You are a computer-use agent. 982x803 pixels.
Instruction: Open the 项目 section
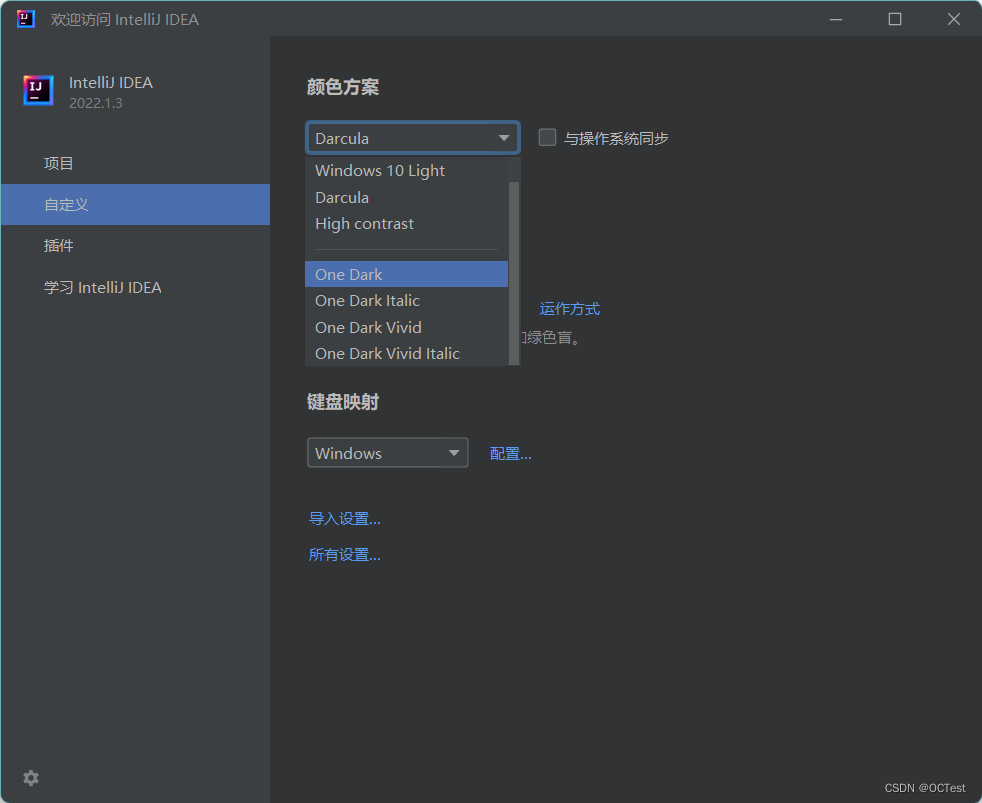click(x=135, y=163)
